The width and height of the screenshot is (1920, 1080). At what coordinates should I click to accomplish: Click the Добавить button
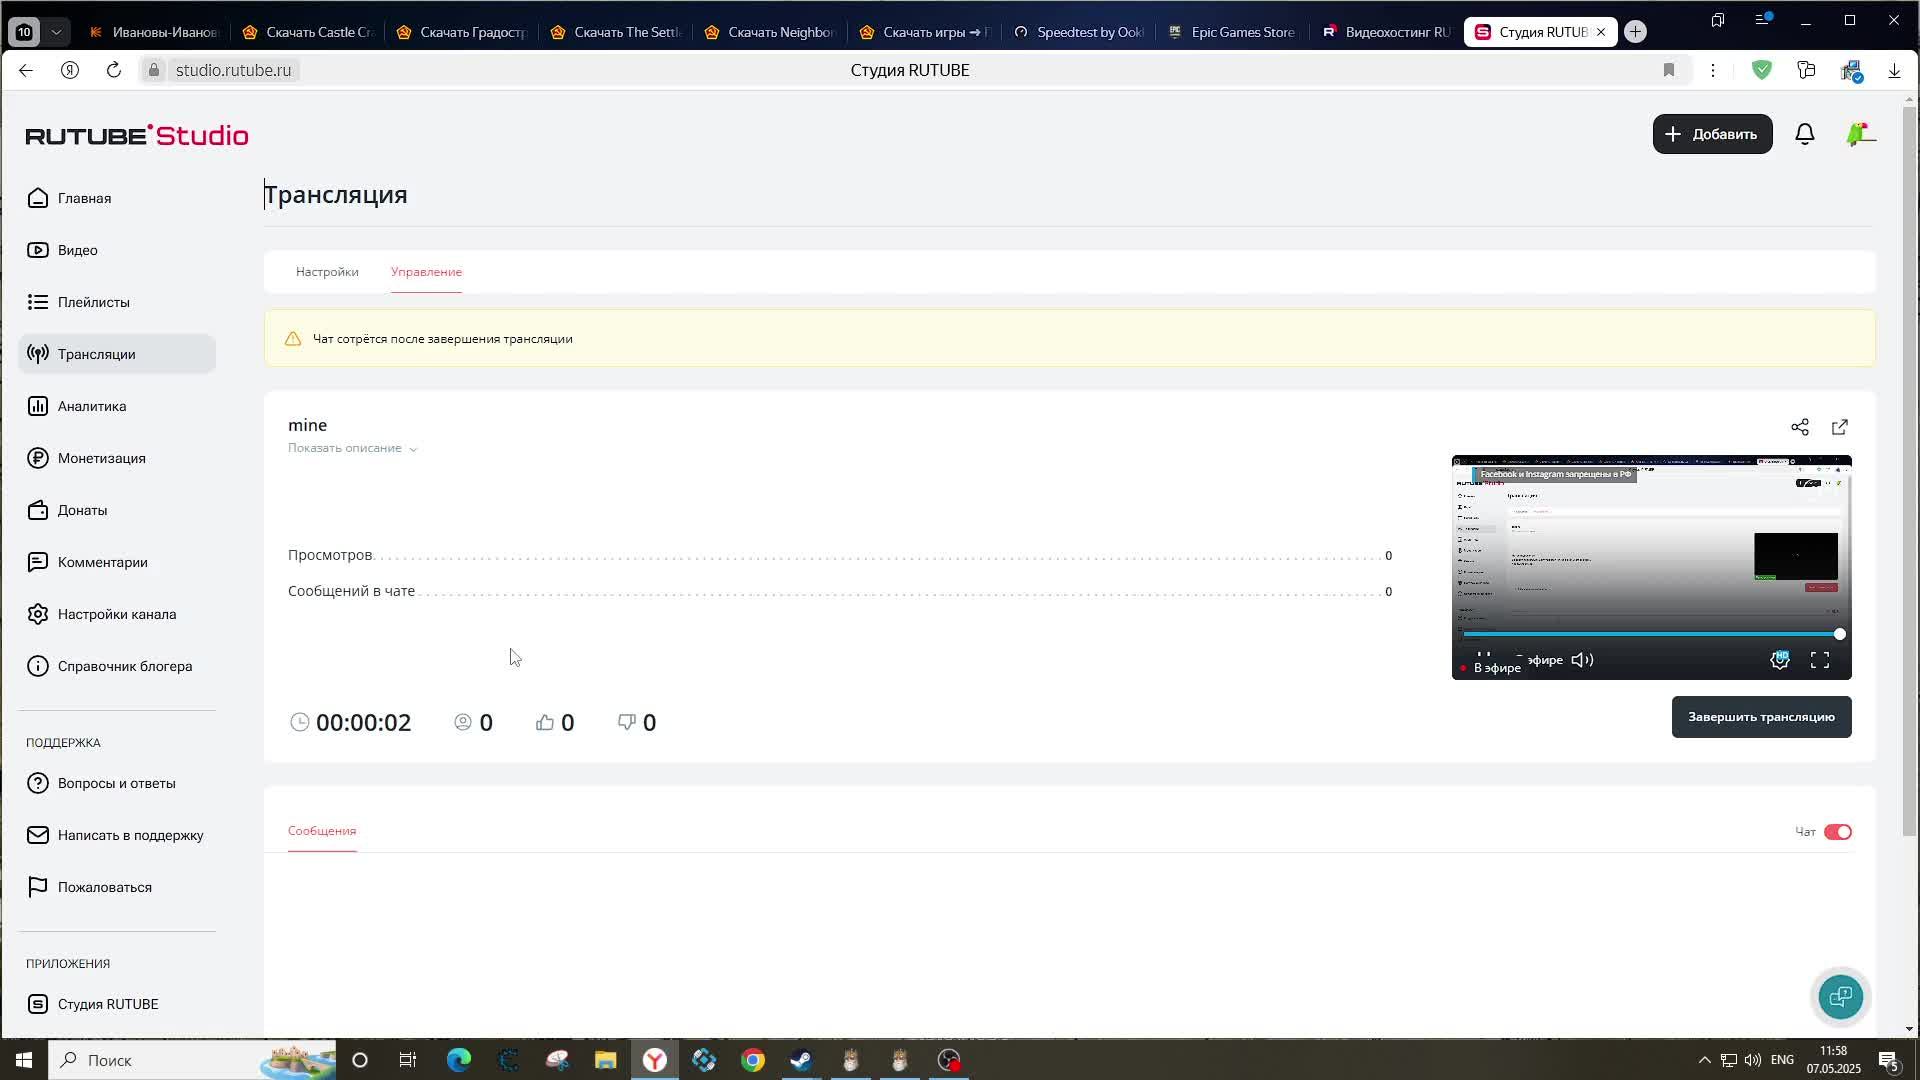[1711, 134]
